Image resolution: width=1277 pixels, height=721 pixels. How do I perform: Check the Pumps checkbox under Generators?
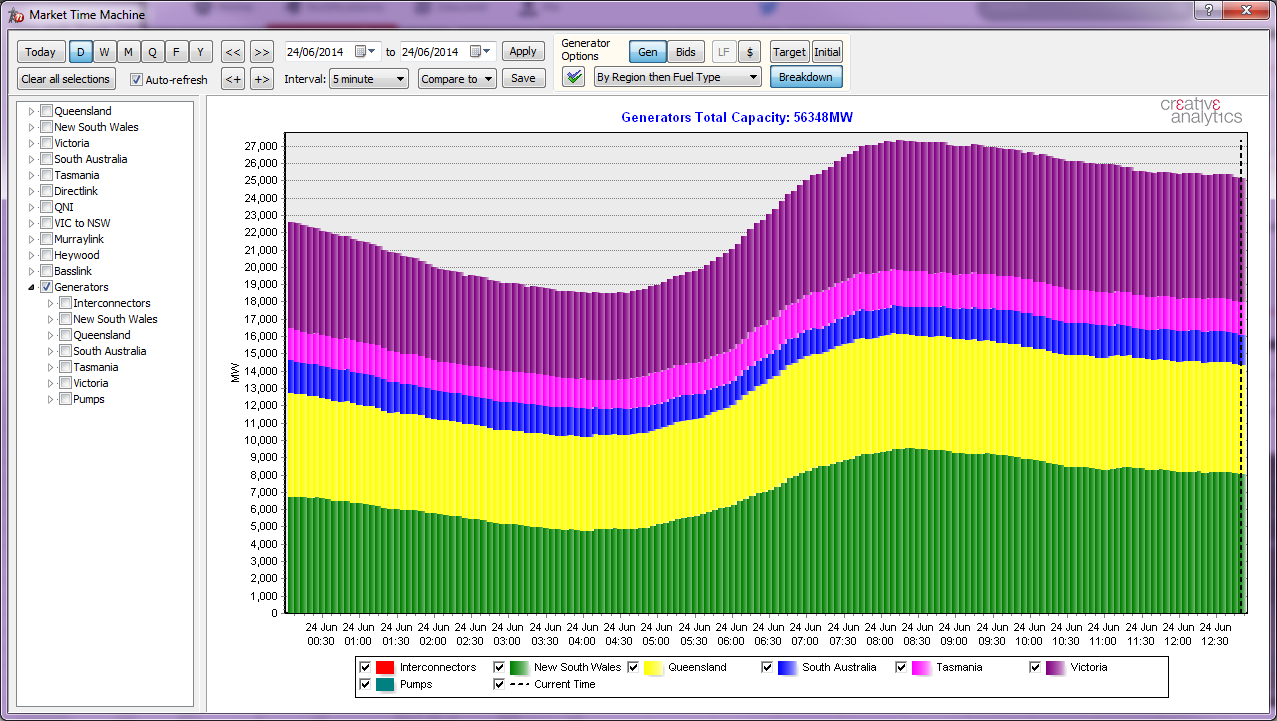(65, 399)
